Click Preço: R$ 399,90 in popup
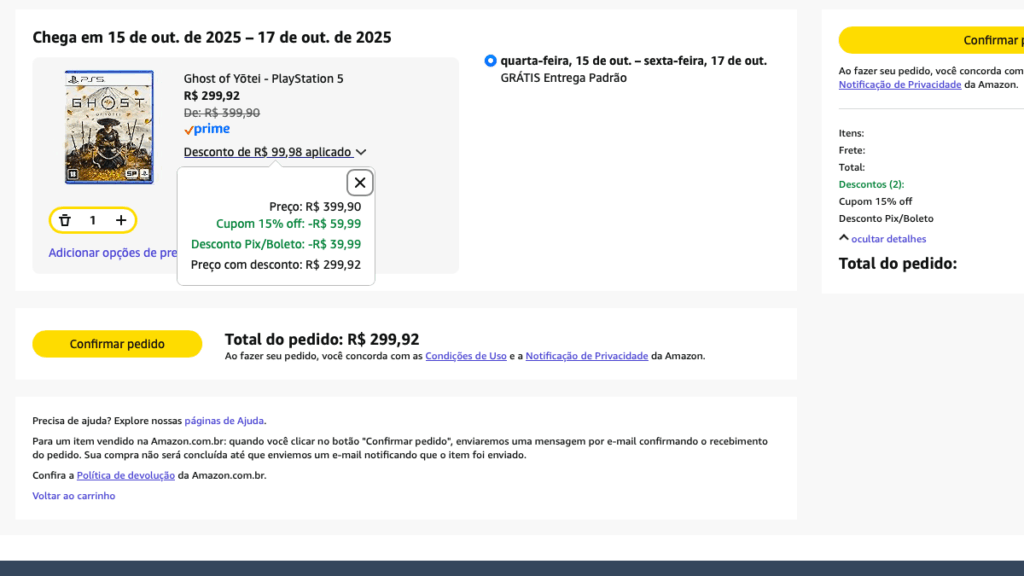 coord(315,207)
